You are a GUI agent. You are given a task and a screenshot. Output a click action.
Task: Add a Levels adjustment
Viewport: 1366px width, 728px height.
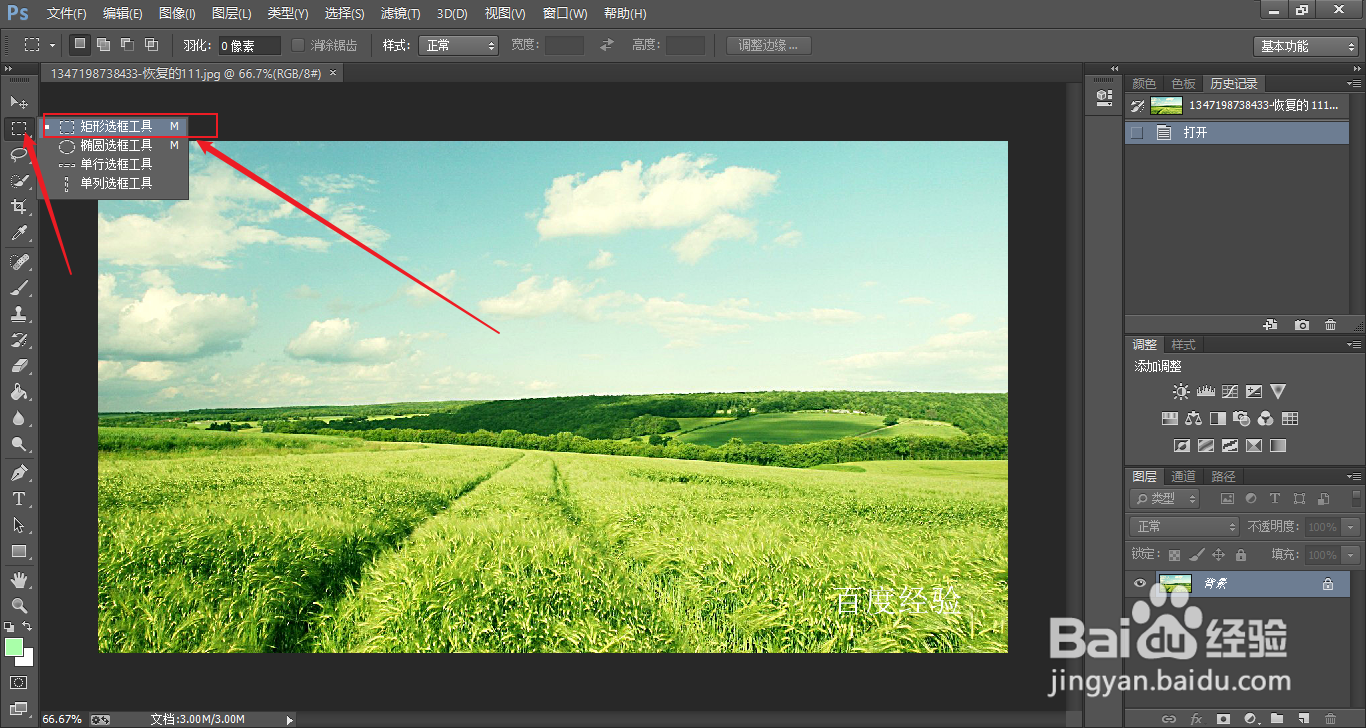1205,392
